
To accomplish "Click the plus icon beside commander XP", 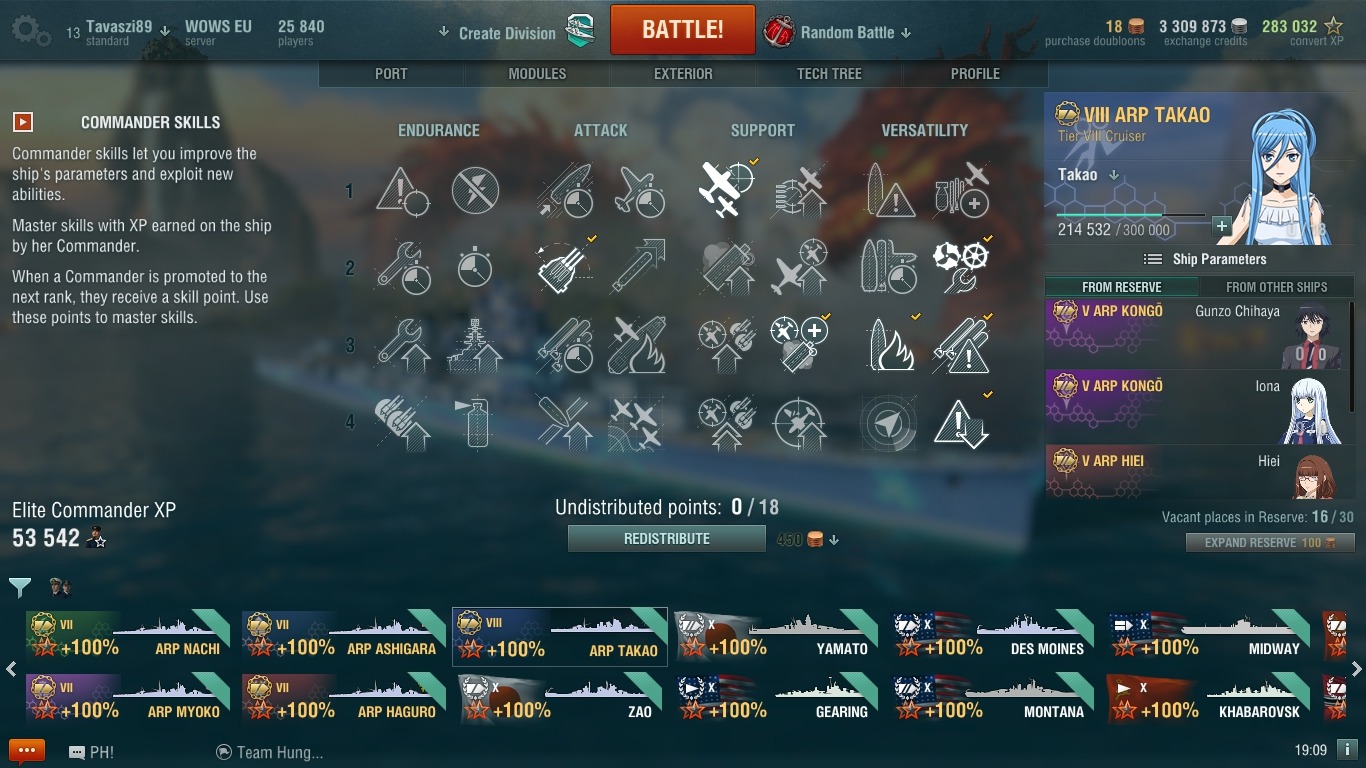I will click(1221, 226).
